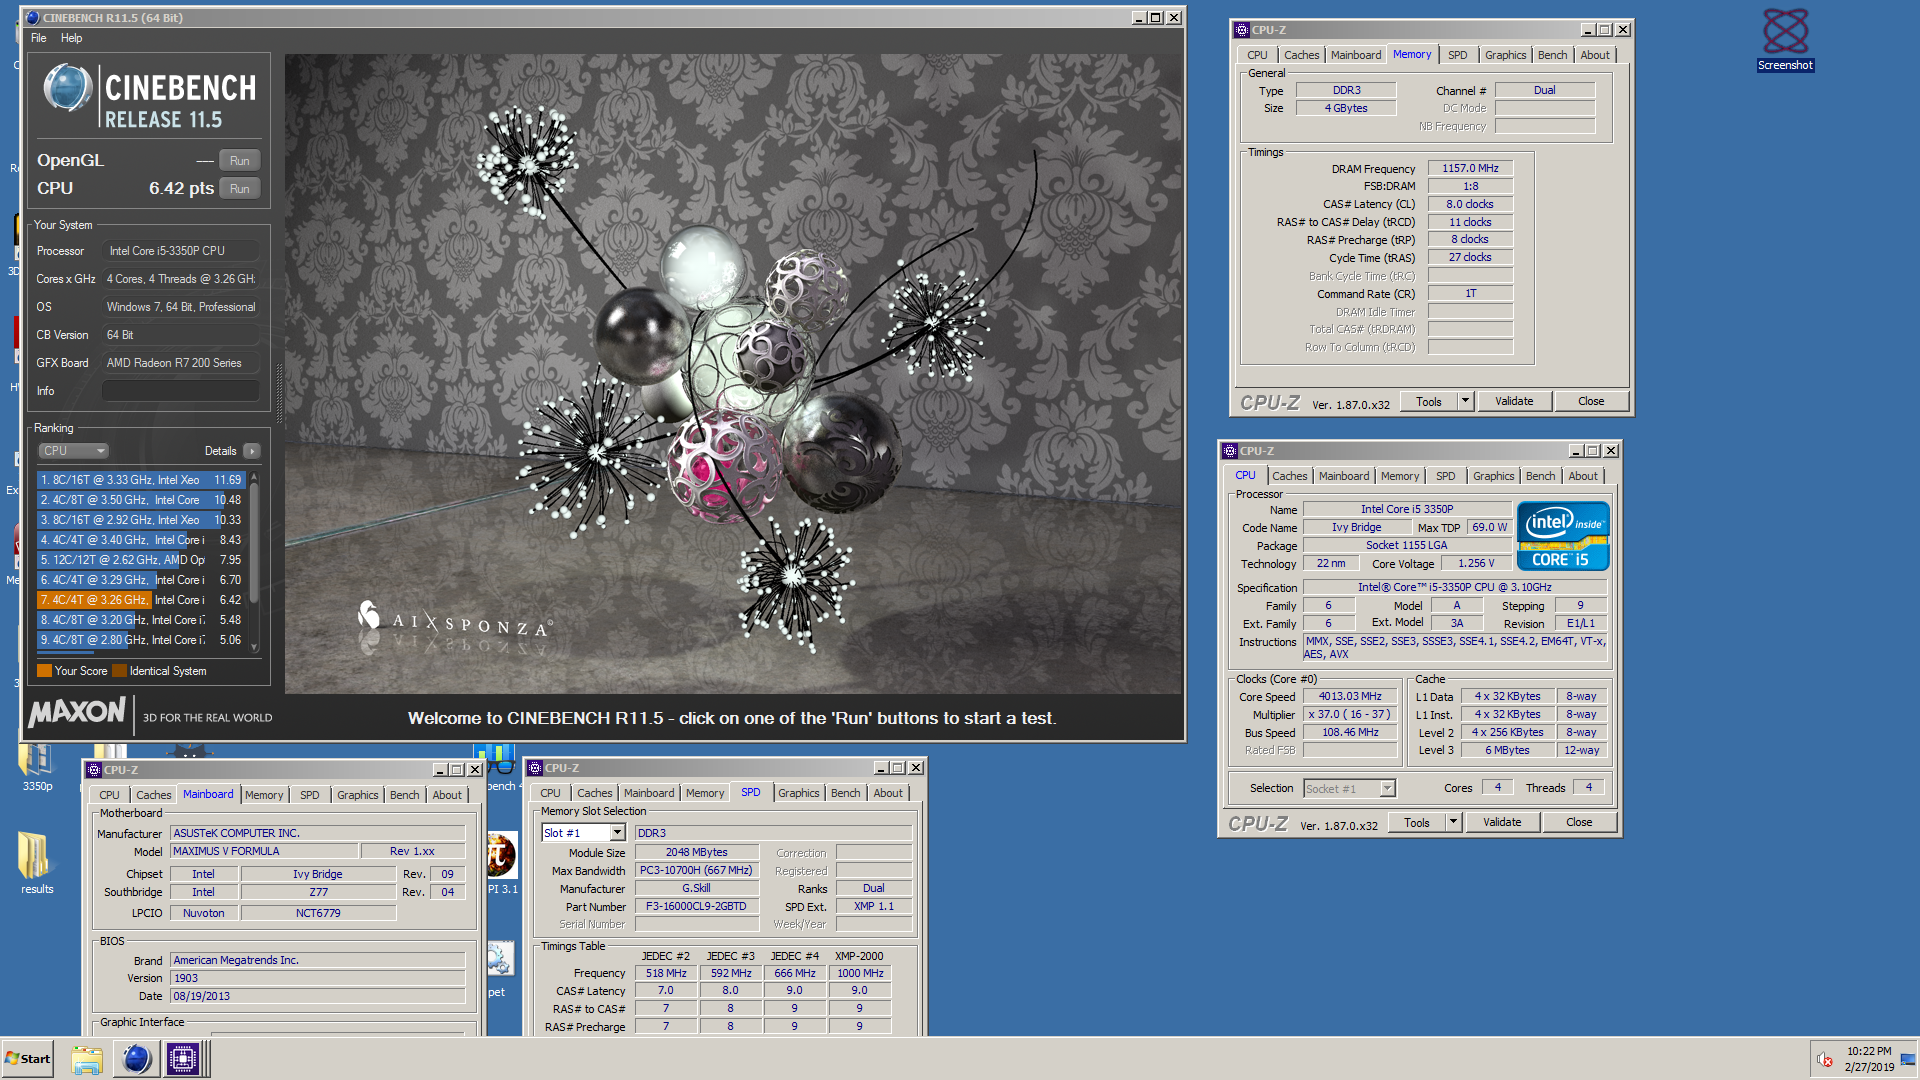Screen dimensions: 1920x1080
Task: Click the ranking list scroll-down arrow
Action: point(255,647)
